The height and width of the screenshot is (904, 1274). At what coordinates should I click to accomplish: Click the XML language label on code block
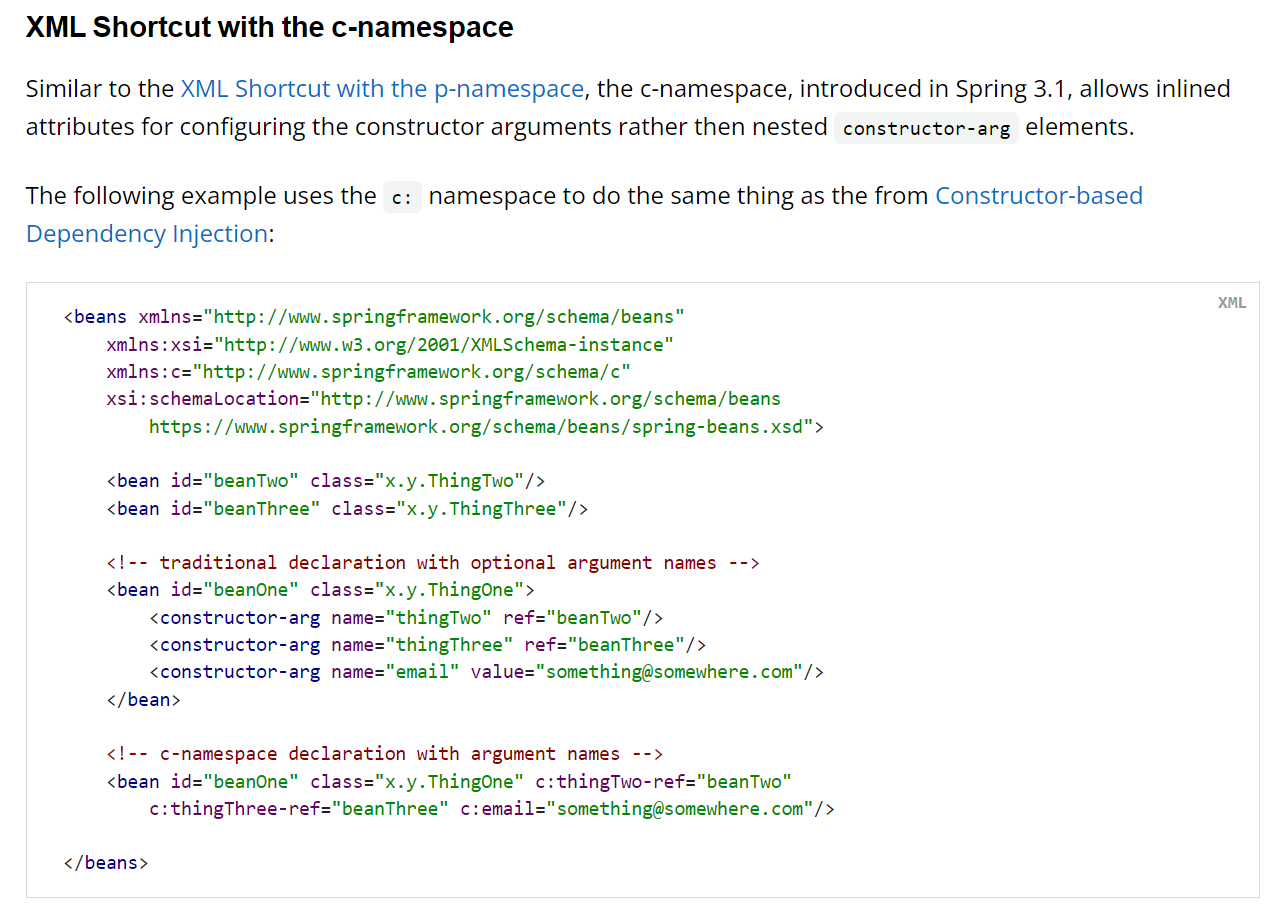click(1231, 303)
